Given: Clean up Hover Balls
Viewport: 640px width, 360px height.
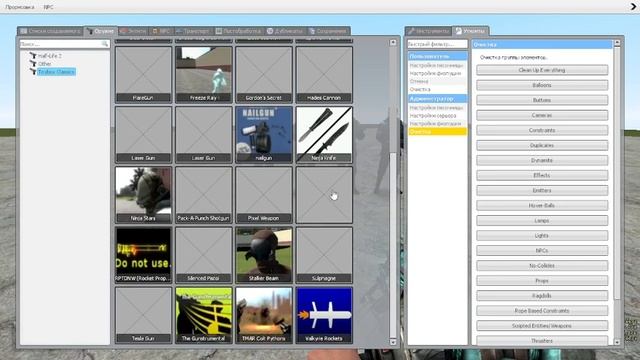Looking at the screenshot, I should (542, 205).
